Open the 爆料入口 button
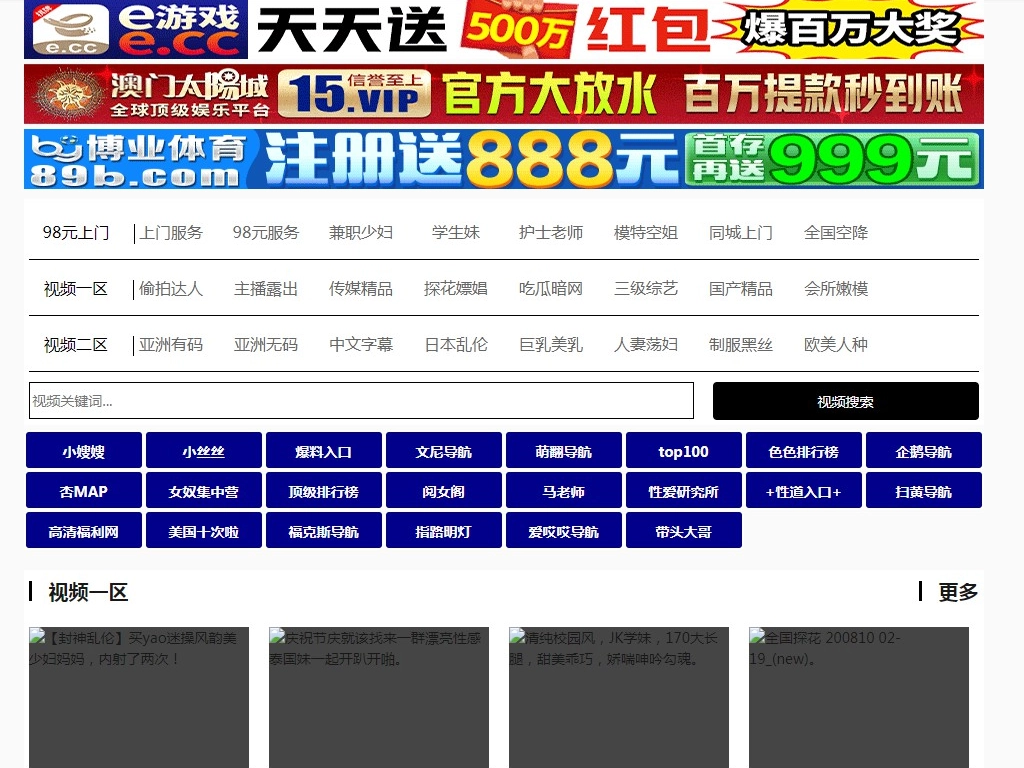Screen dimensions: 1024x768 pos(323,451)
